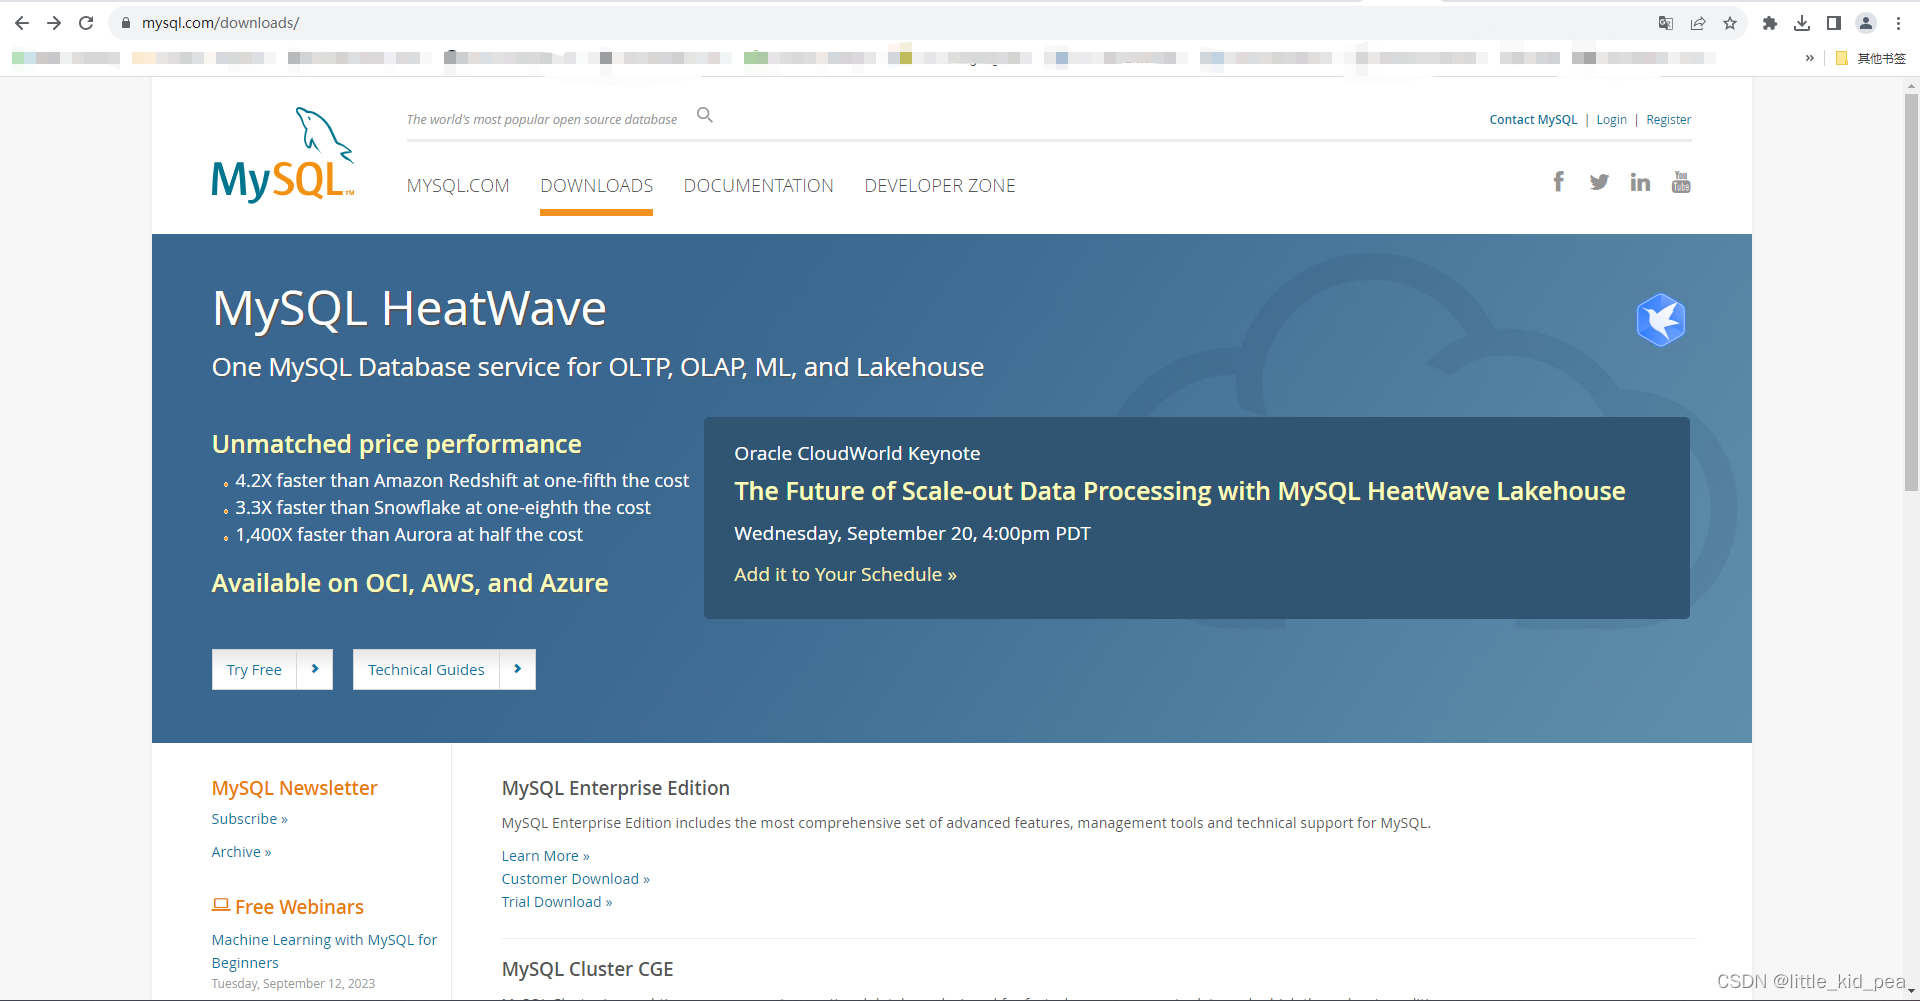Go forward in browser history

(54, 23)
